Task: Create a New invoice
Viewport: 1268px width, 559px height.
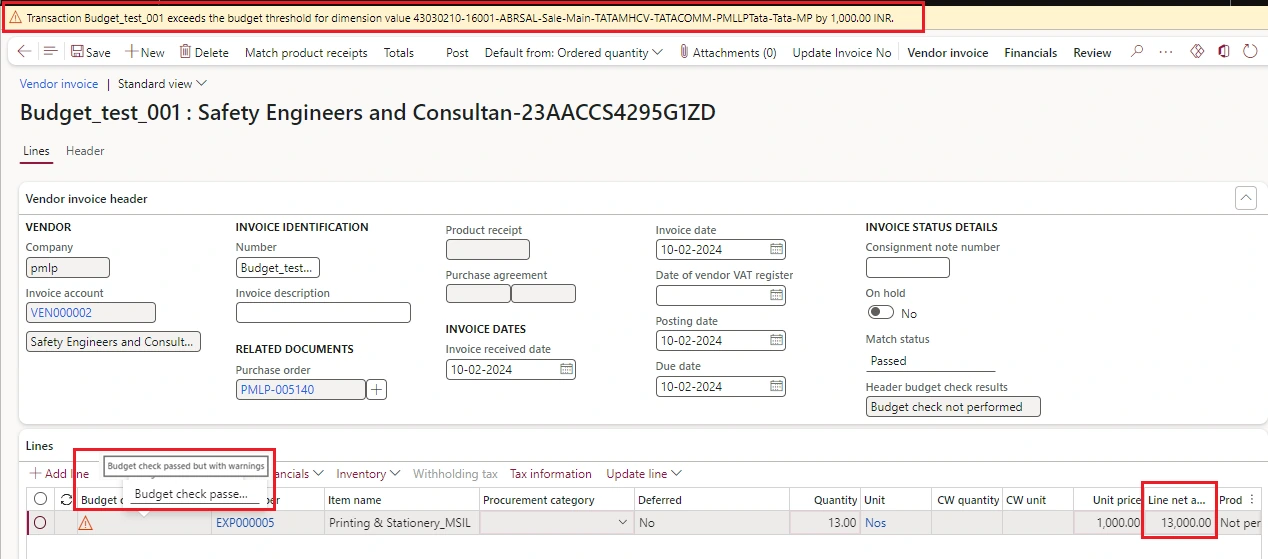Action: click(x=145, y=52)
